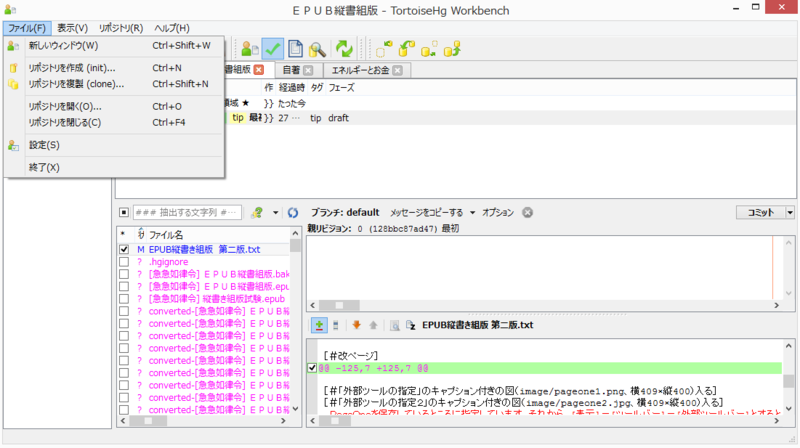The image size is (800, 448).
Task: Click the icon left of the diff filename
Action: click(411, 325)
